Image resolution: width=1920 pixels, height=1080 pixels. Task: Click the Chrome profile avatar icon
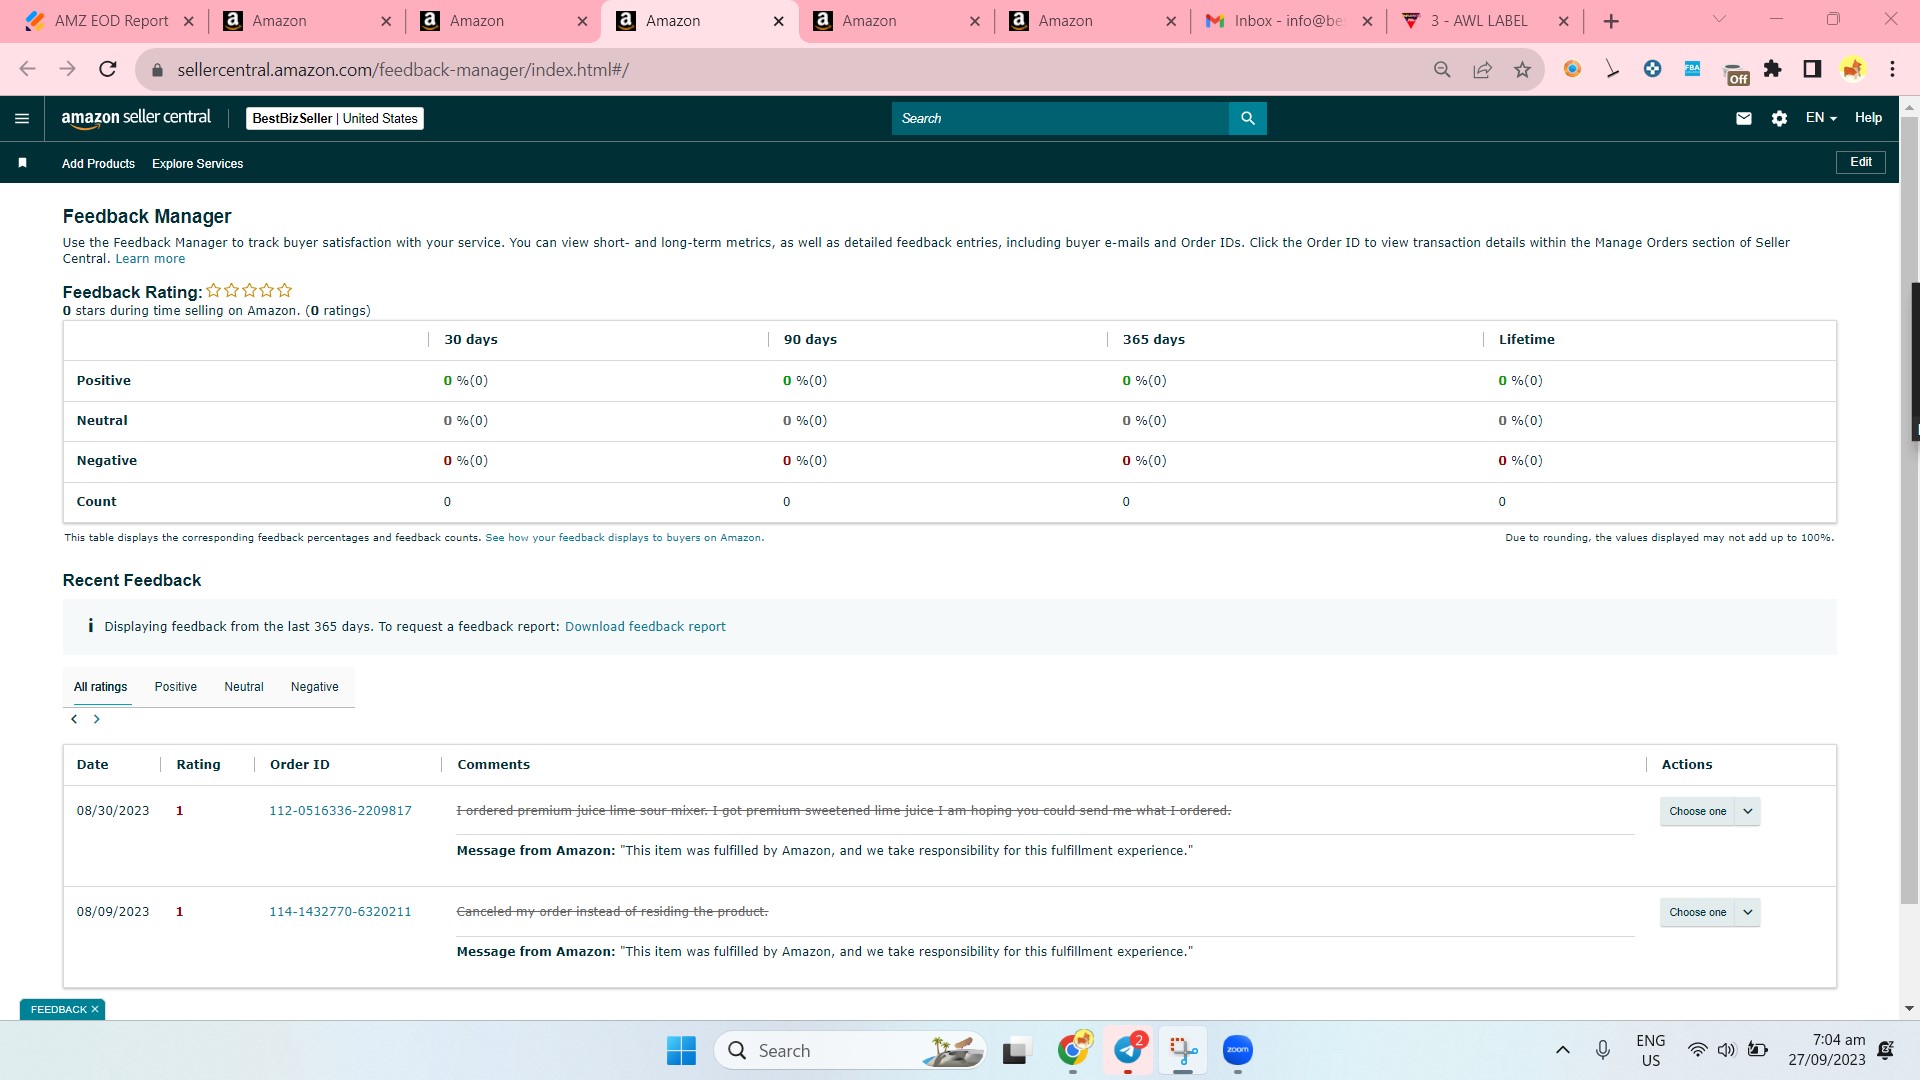(x=1852, y=69)
